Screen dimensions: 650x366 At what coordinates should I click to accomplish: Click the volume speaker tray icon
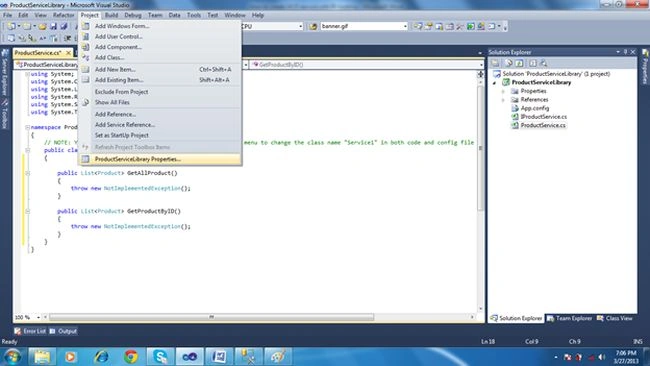(602, 357)
